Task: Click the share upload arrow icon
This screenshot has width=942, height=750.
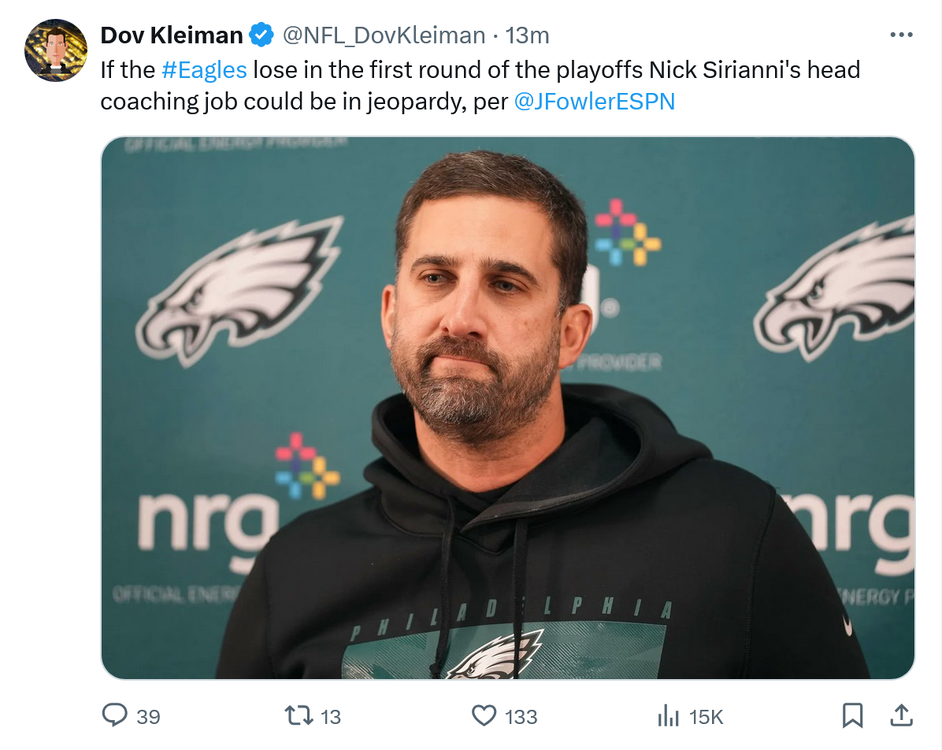Action: point(900,715)
